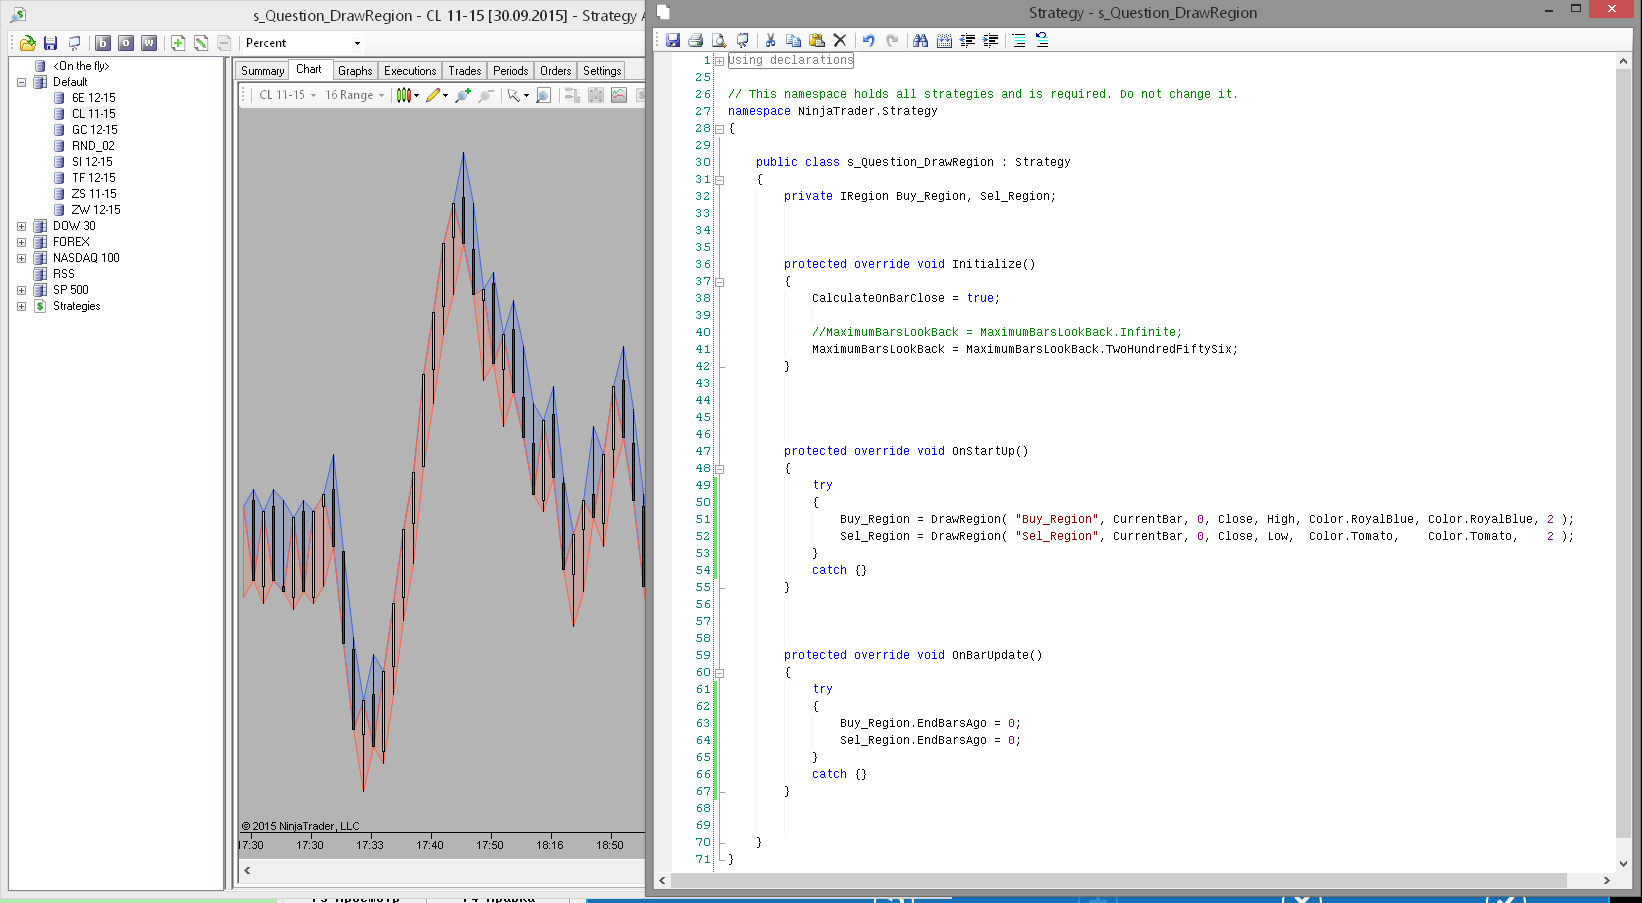1642x903 pixels.
Task: Click the paste clipboard icon
Action: 817,40
